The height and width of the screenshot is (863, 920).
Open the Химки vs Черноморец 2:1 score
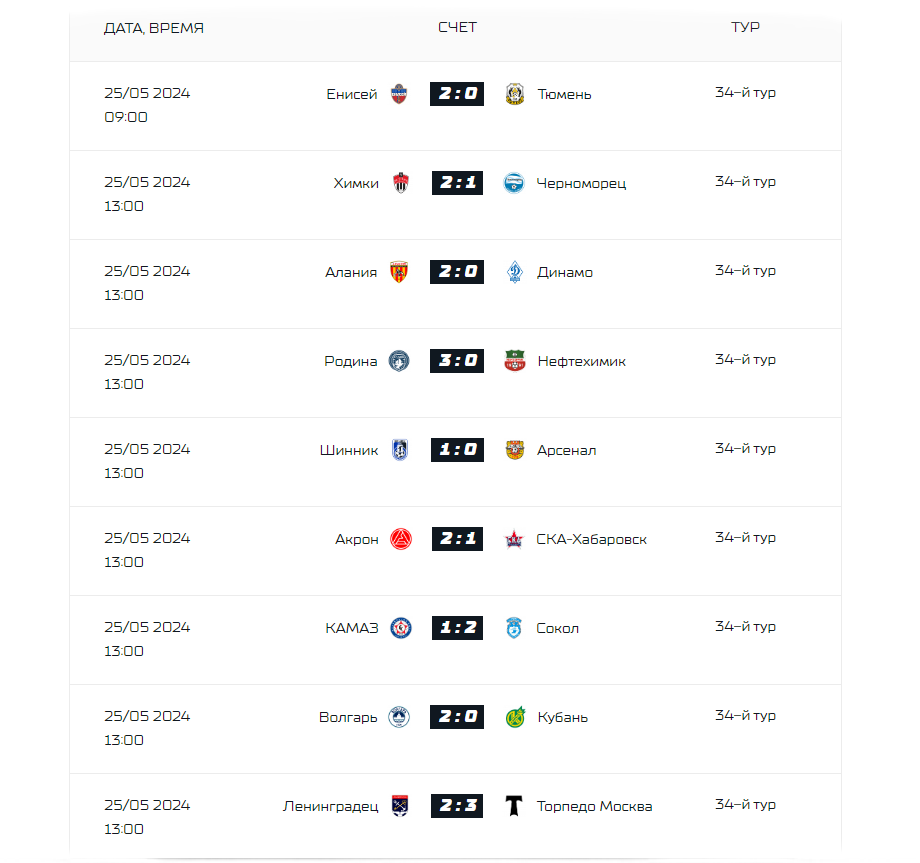coord(458,183)
